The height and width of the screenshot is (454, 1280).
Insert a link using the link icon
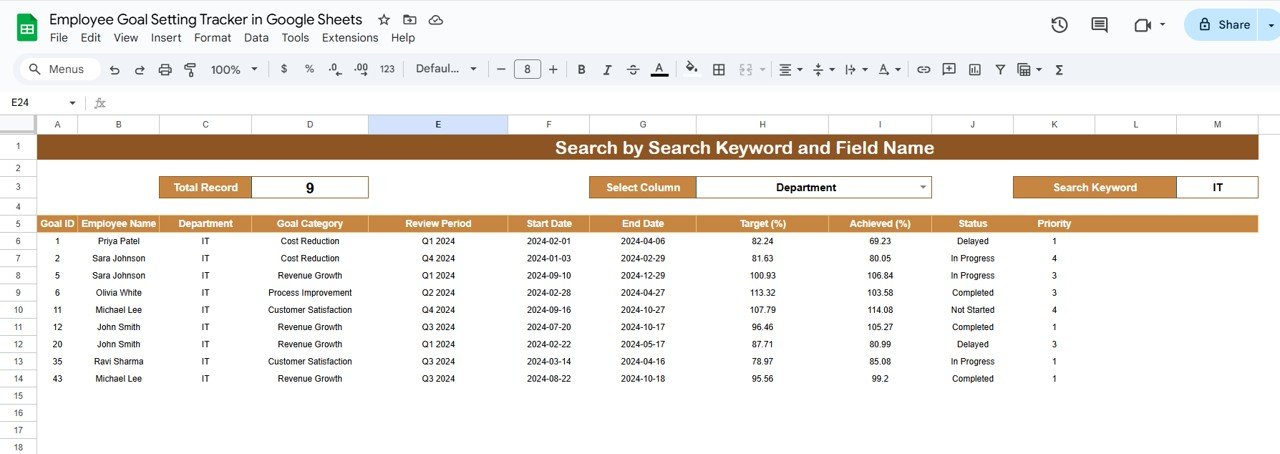pos(923,70)
